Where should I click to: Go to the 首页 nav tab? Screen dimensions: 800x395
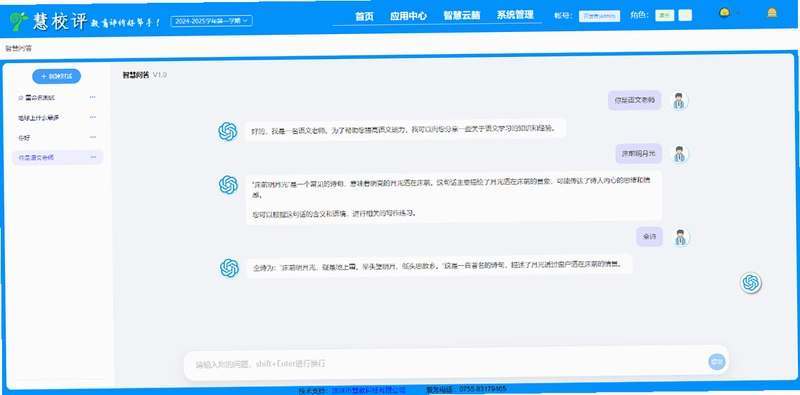364,16
